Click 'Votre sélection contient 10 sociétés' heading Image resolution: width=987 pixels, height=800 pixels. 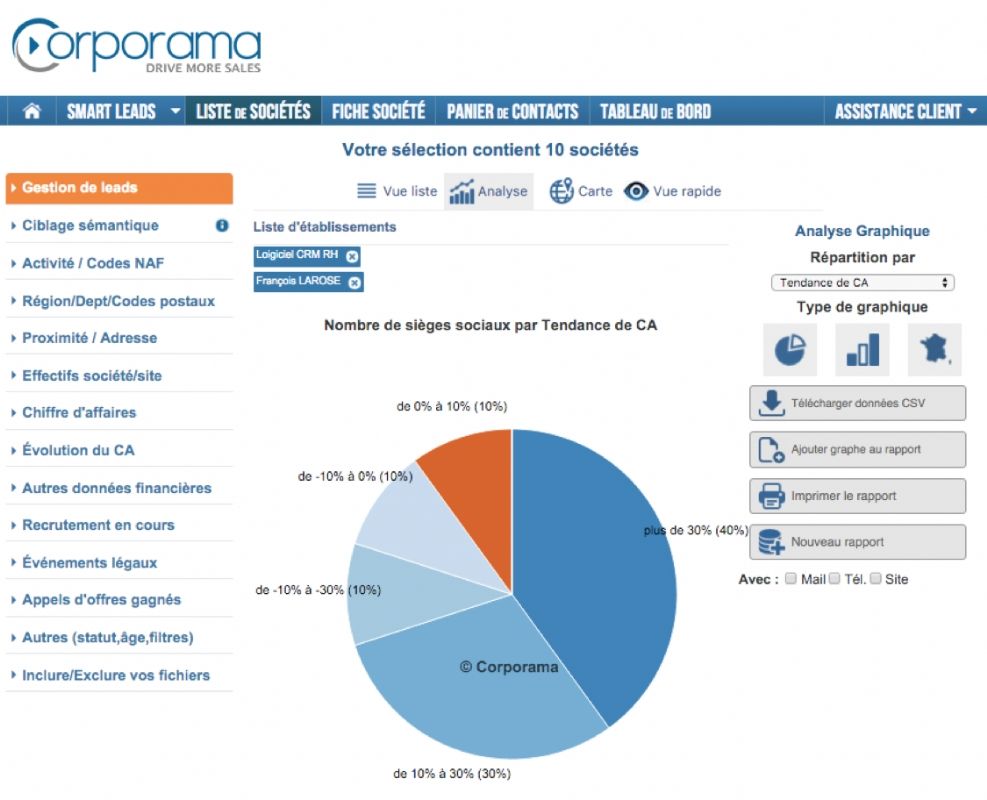490,150
